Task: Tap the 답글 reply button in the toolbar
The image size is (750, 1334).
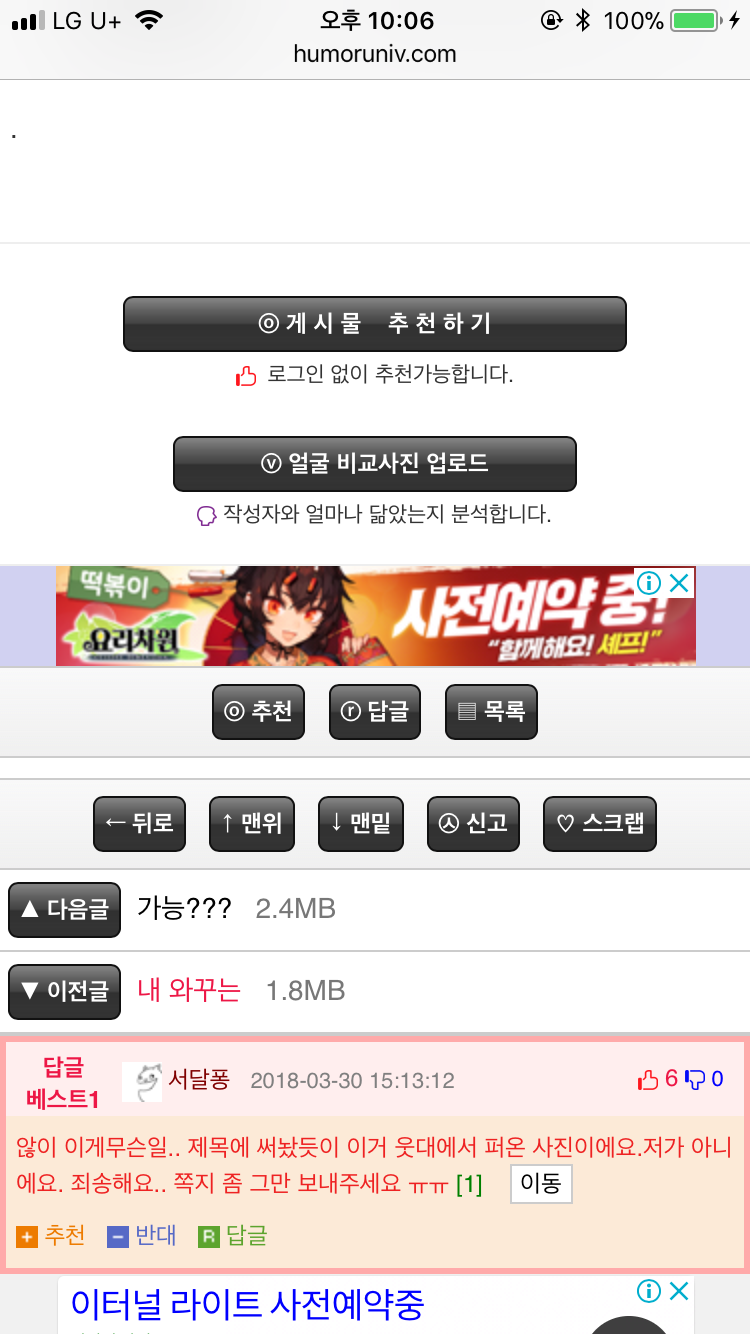Action: 375,712
